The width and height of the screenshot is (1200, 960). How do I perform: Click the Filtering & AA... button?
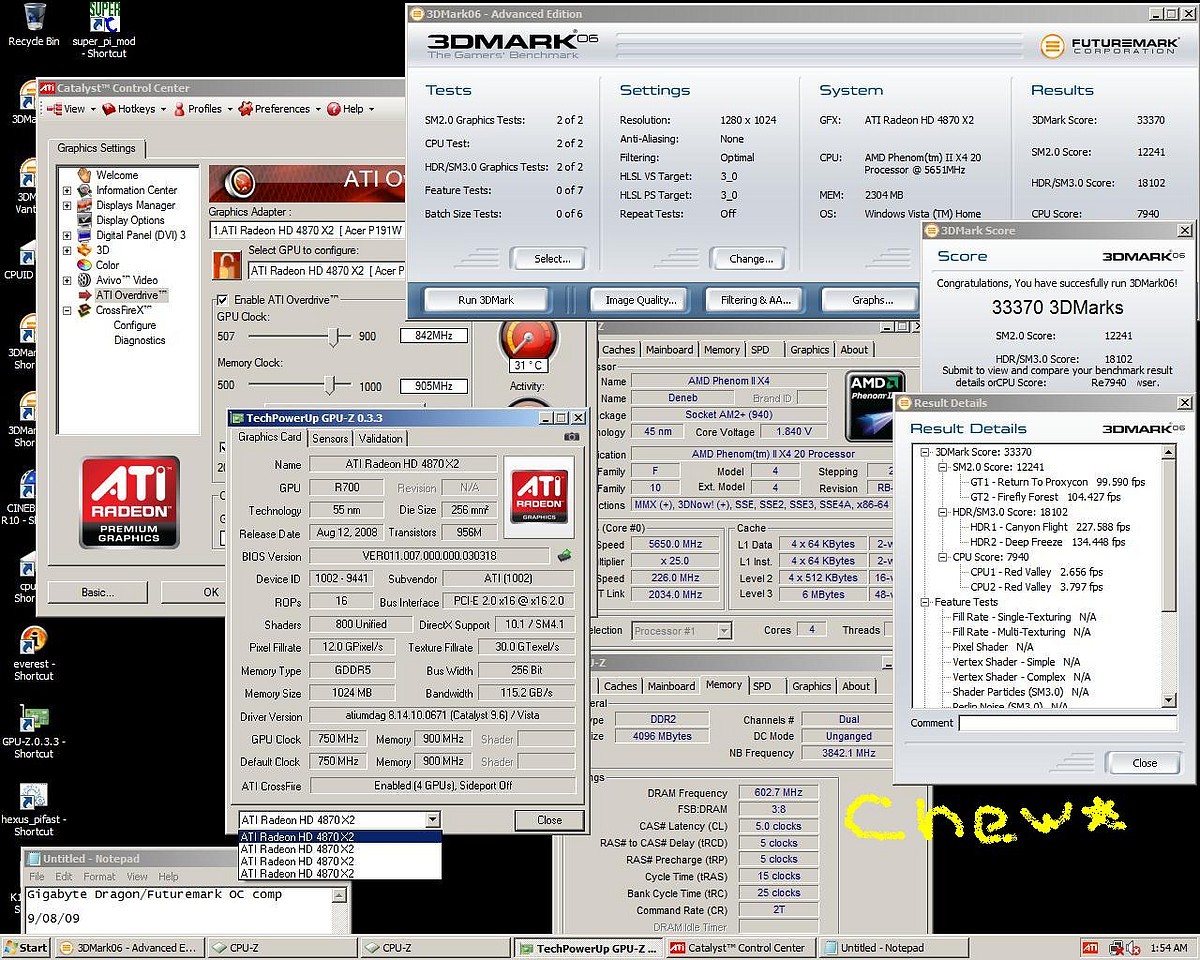tap(756, 300)
